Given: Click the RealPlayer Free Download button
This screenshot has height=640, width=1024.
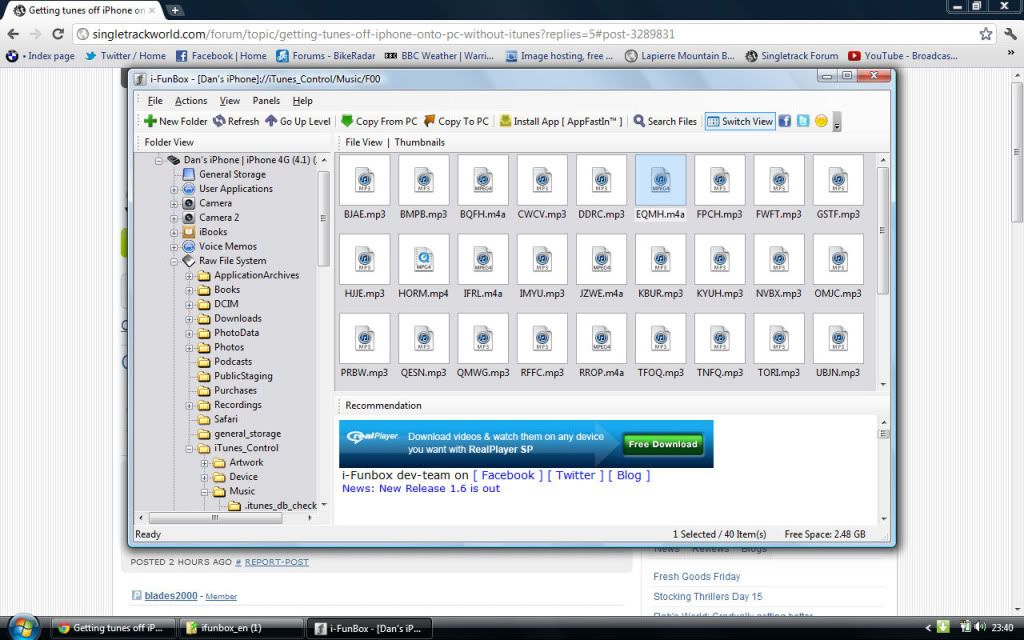Looking at the screenshot, I should click(662, 444).
